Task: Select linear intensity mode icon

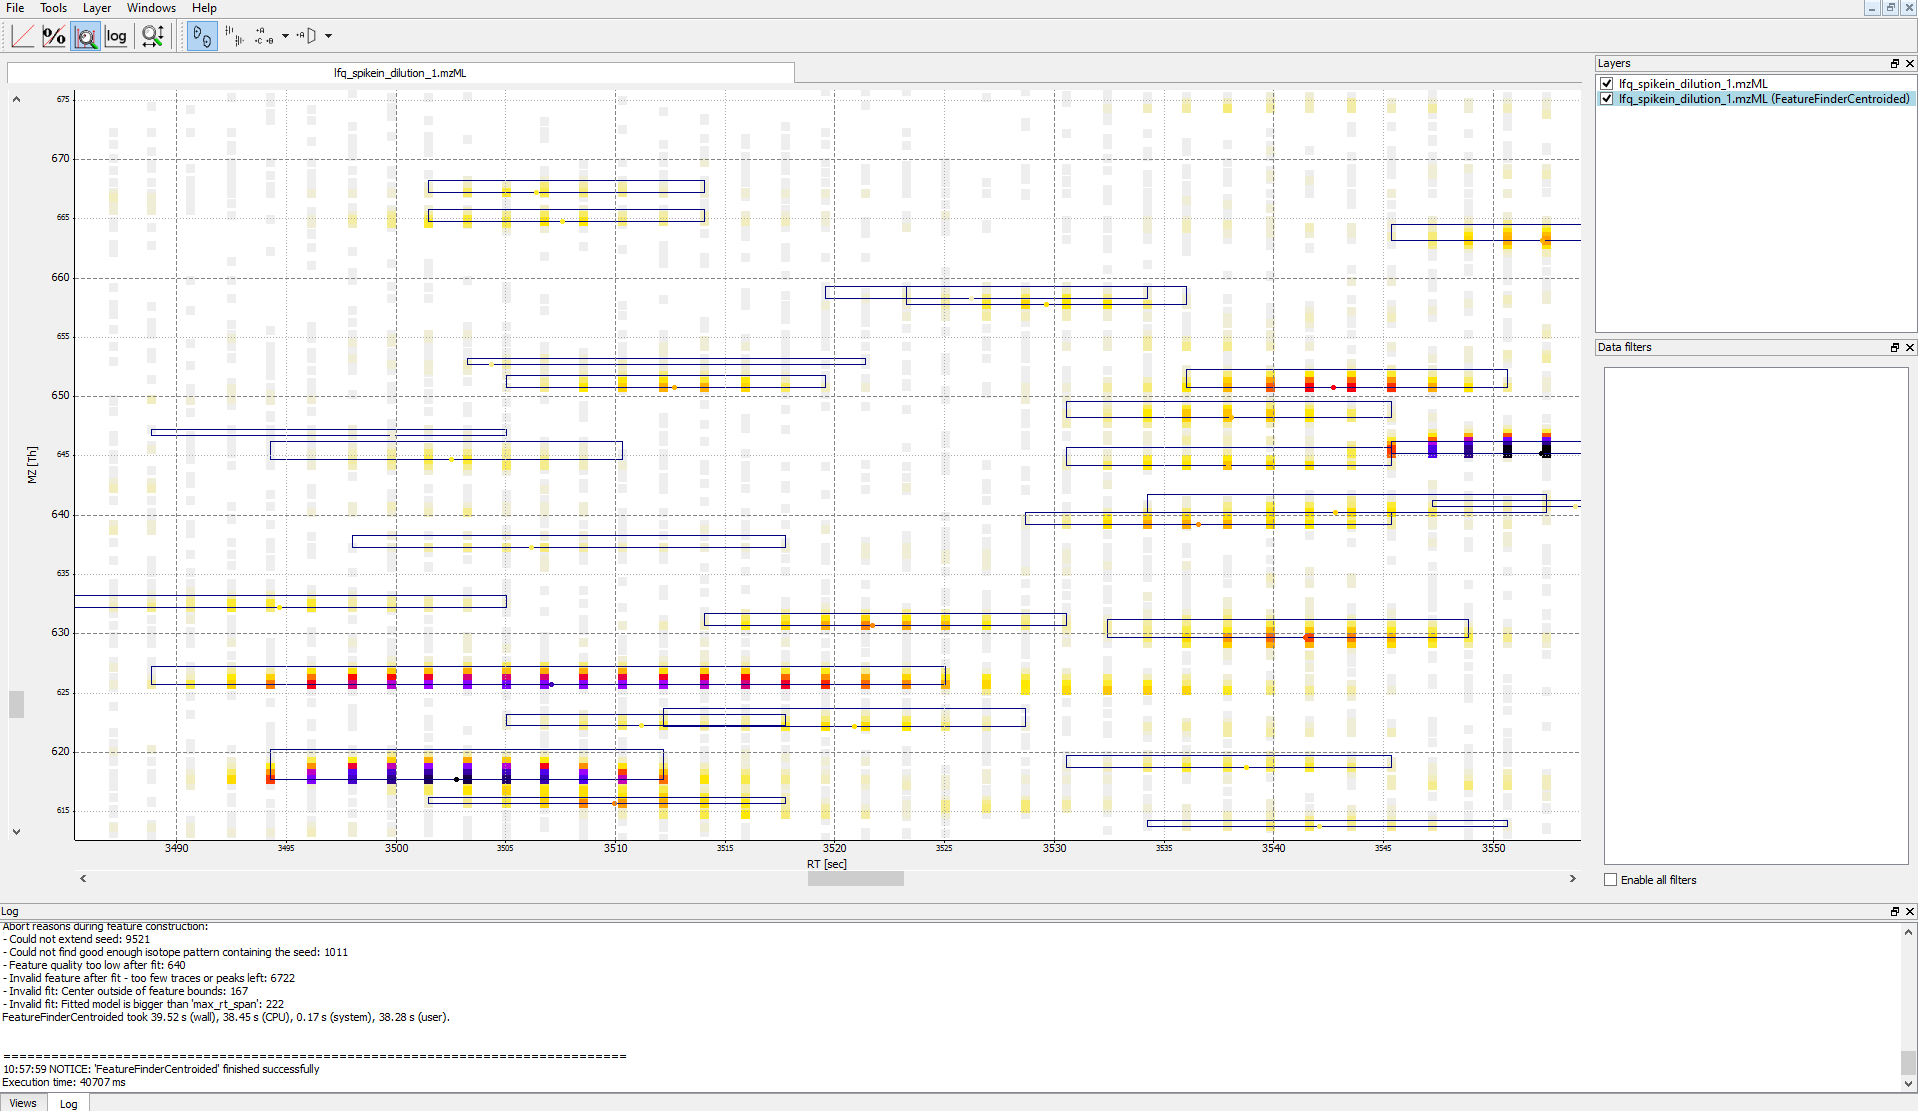Action: point(22,36)
